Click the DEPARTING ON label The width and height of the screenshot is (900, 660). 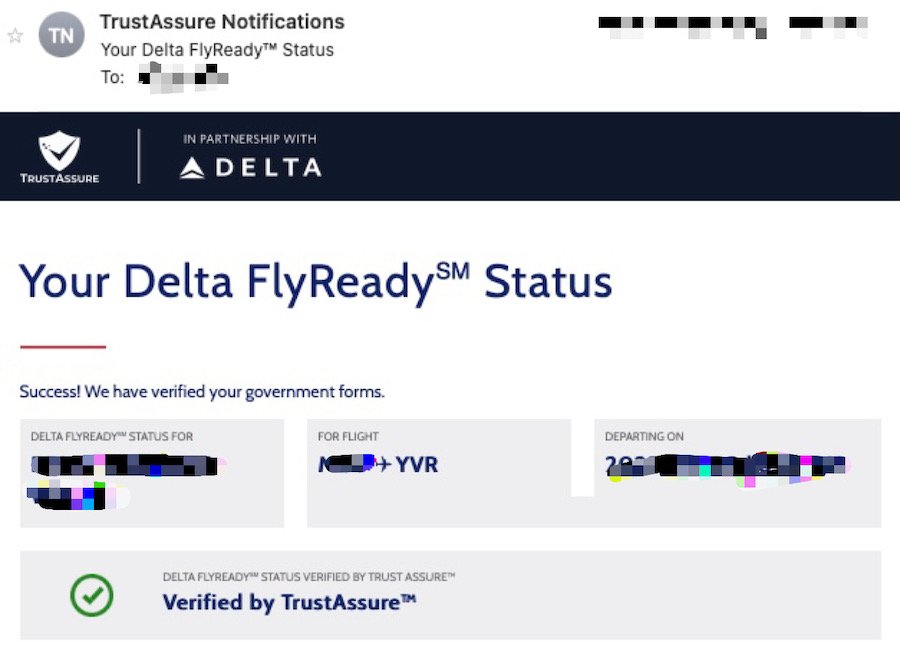point(644,436)
